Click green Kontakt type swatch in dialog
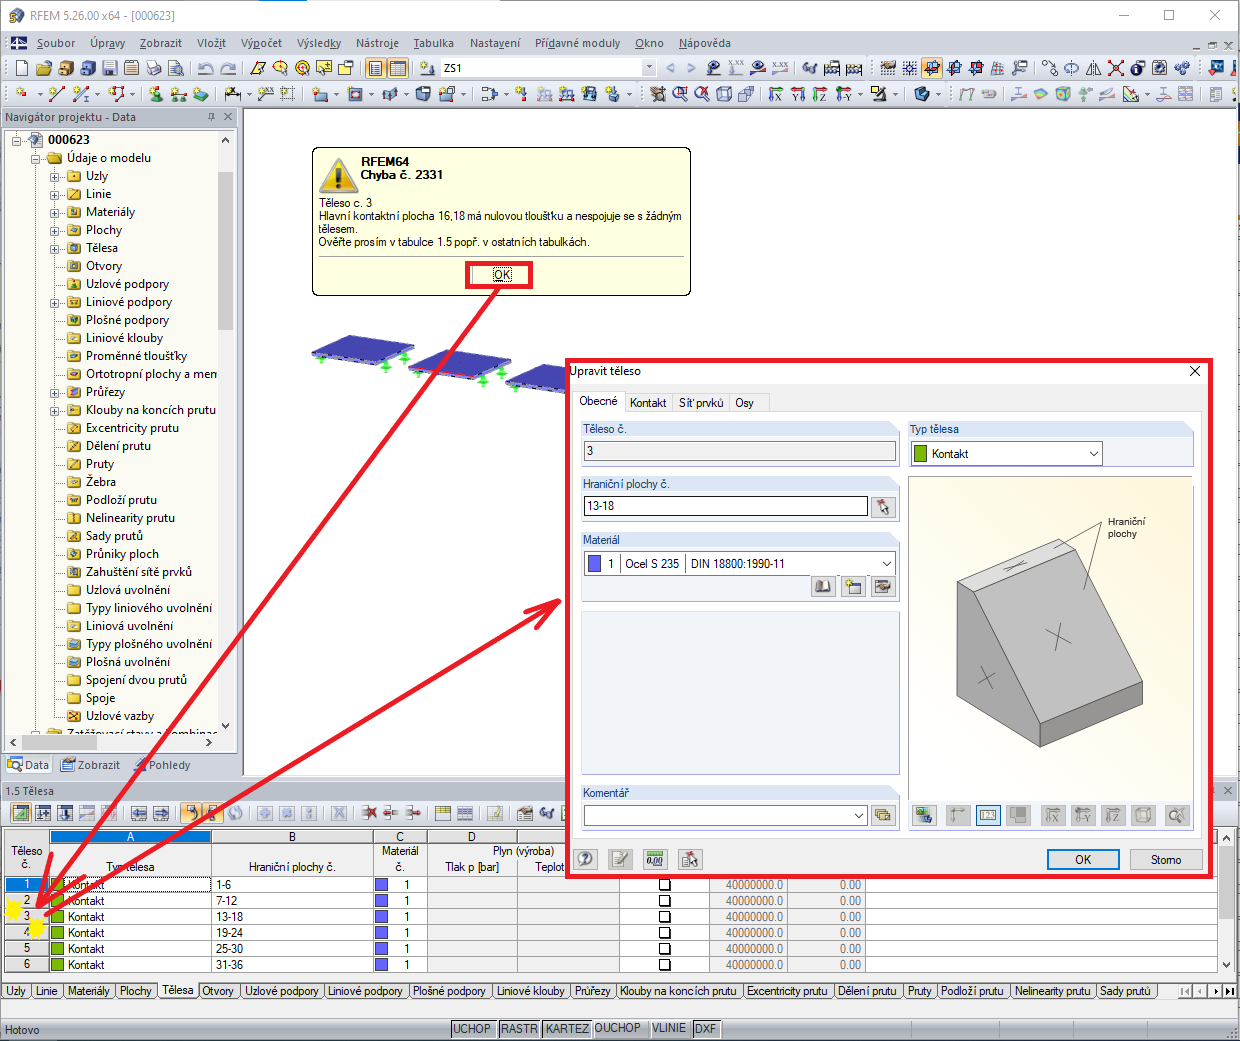 pyautogui.click(x=920, y=454)
